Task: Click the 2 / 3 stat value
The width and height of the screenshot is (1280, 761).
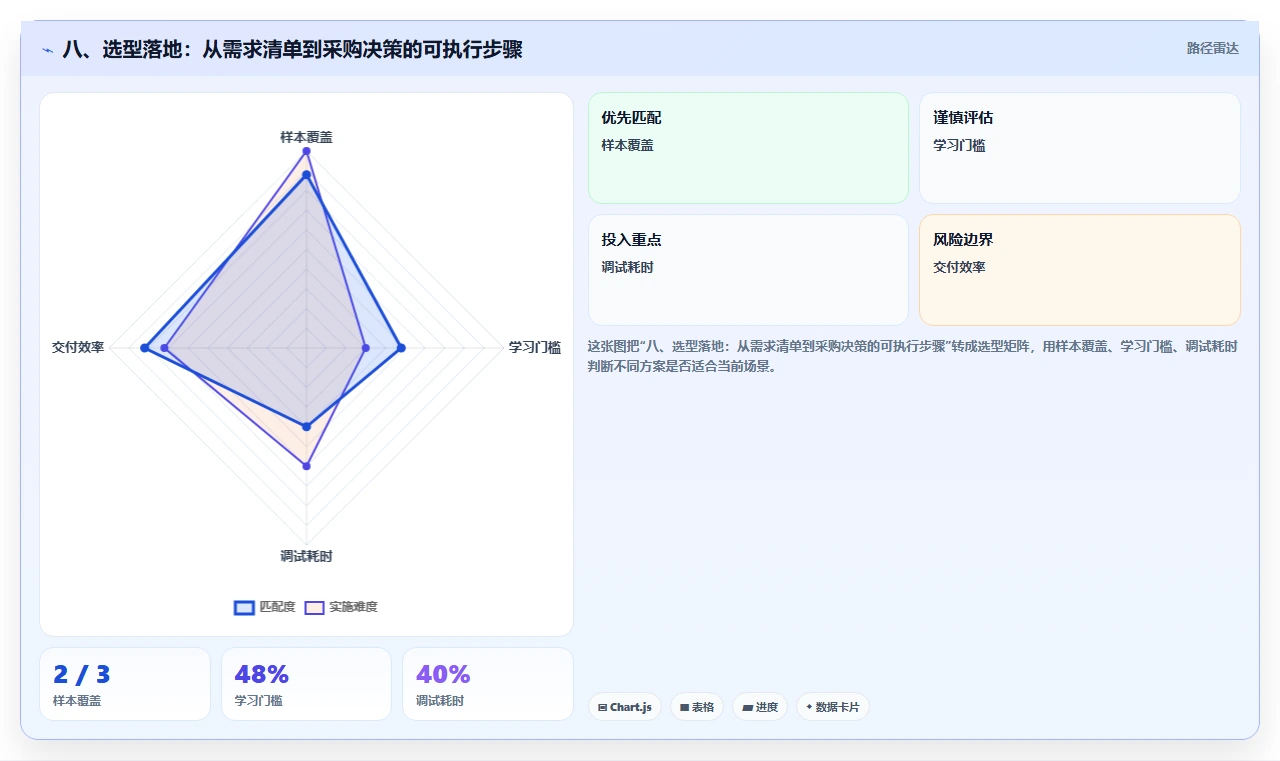Action: (82, 675)
